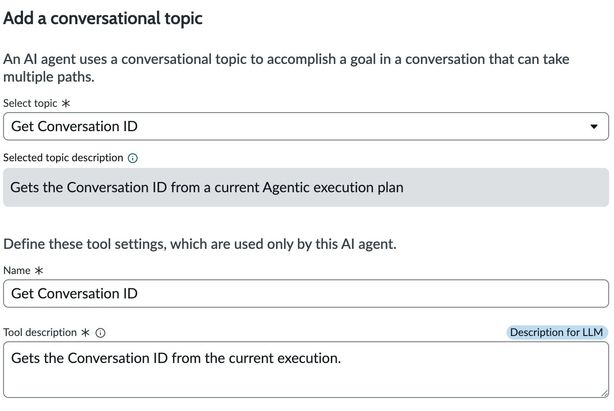This screenshot has height=411, width=614.
Task: Click the Selected topic description label text
Action: (63, 158)
